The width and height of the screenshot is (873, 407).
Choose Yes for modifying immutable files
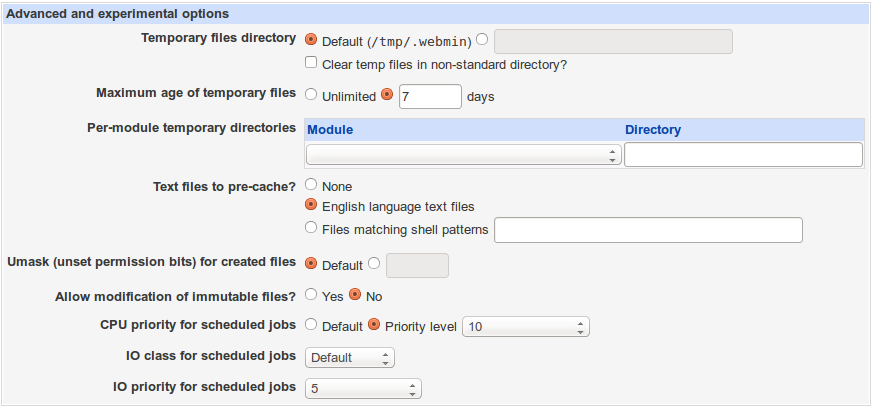(x=311, y=294)
